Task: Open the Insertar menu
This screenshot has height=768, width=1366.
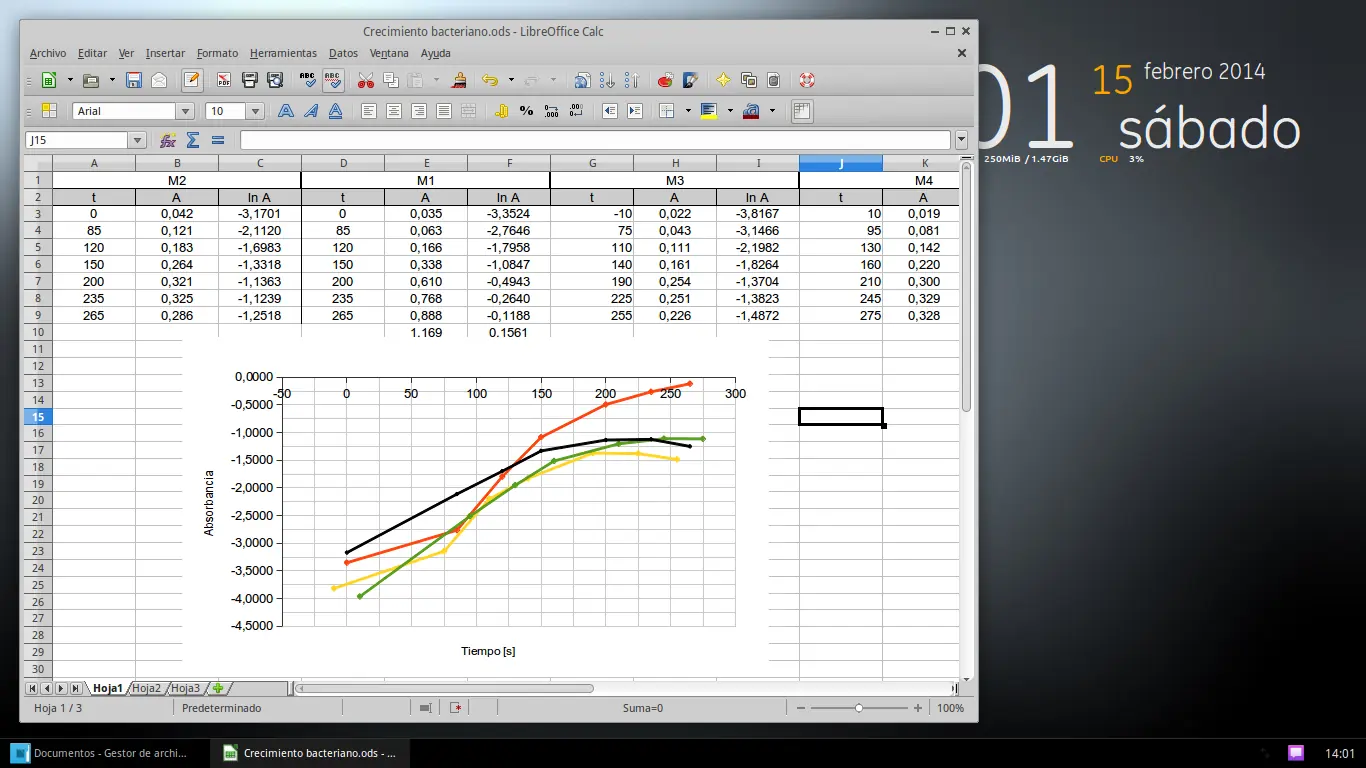Action: (165, 53)
